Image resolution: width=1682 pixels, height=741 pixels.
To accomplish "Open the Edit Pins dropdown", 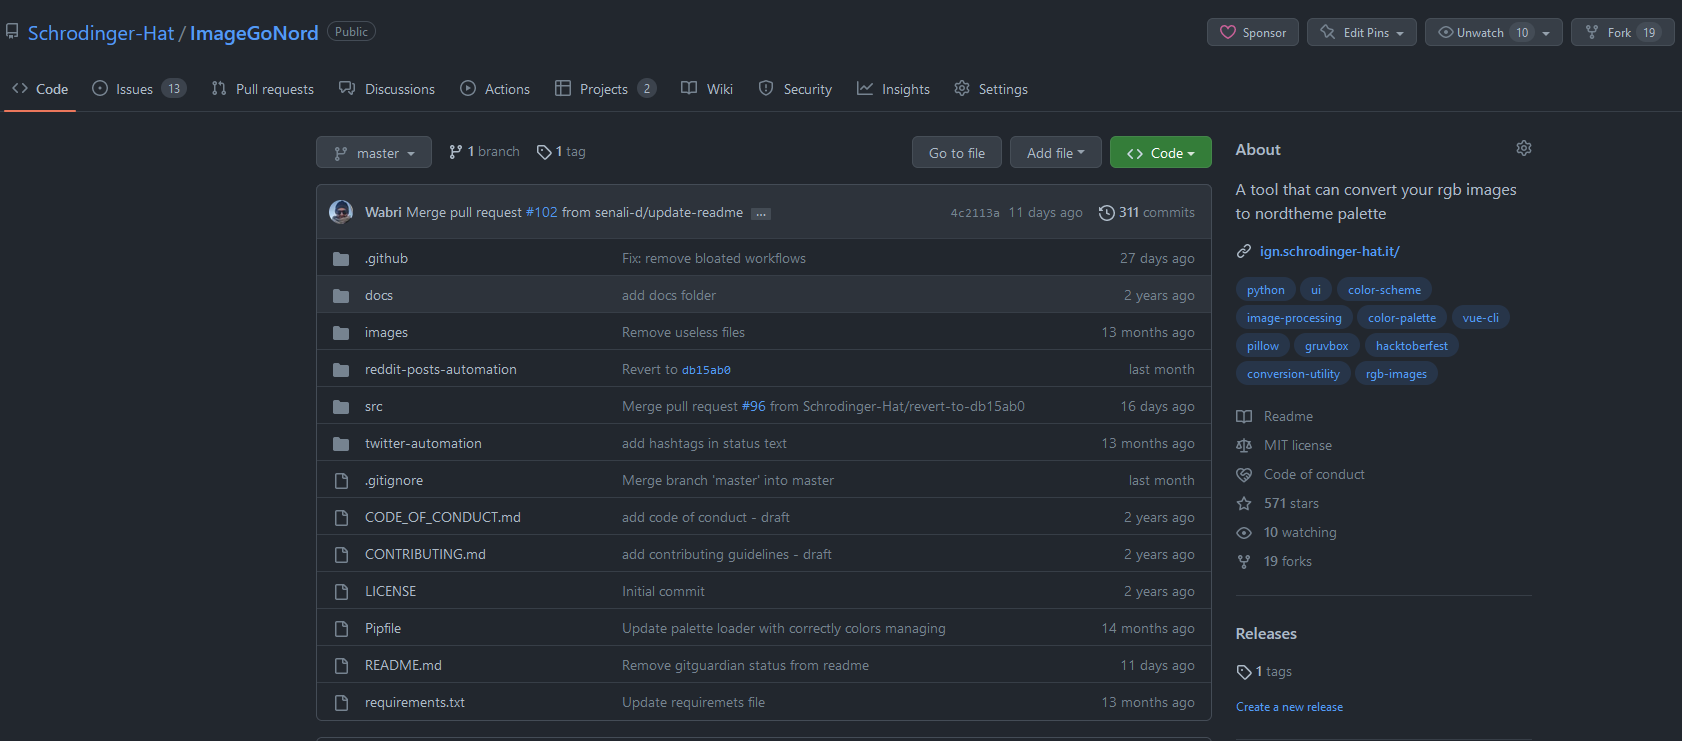I will (1362, 33).
